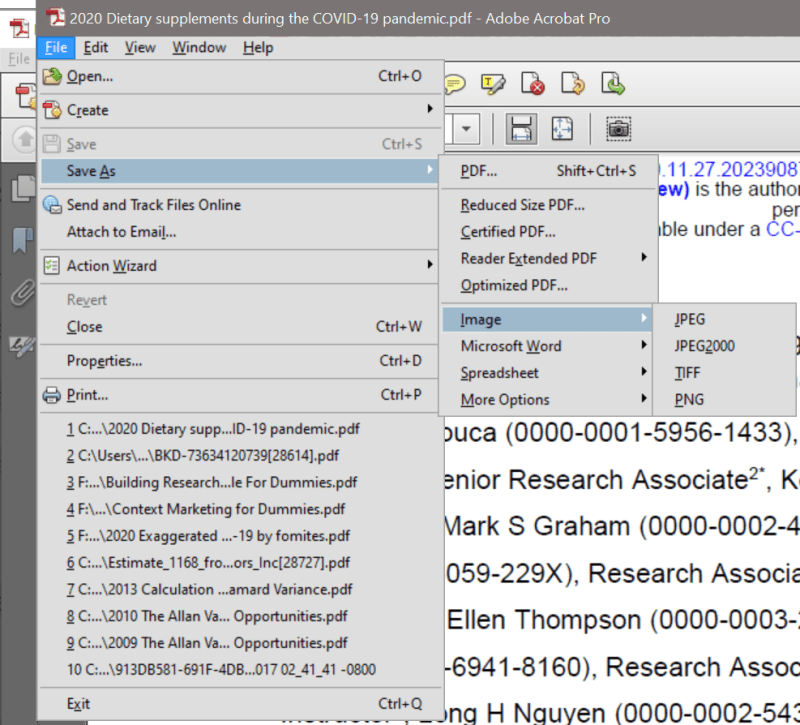The width and height of the screenshot is (800, 725).
Task: Open the page thumbnails panel icon
Action: [22, 188]
